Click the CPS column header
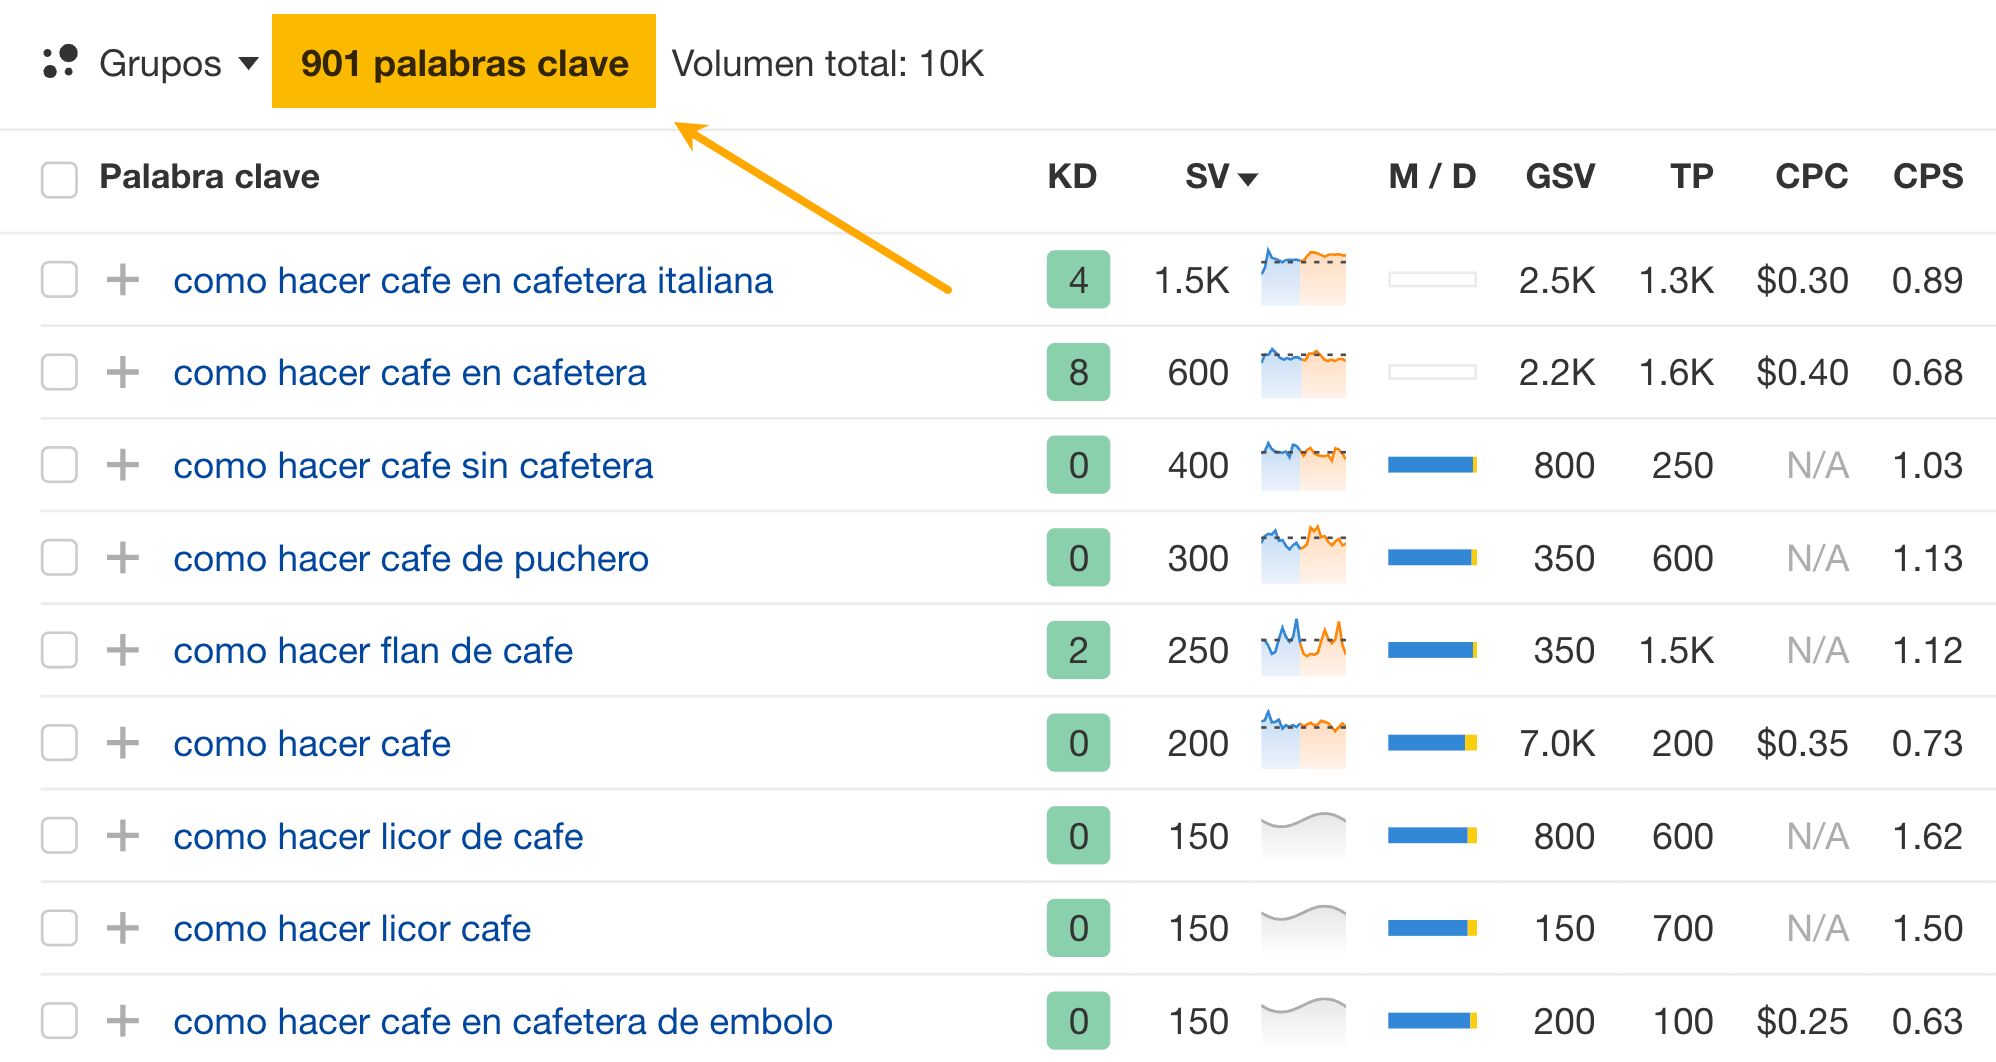 coord(1928,177)
